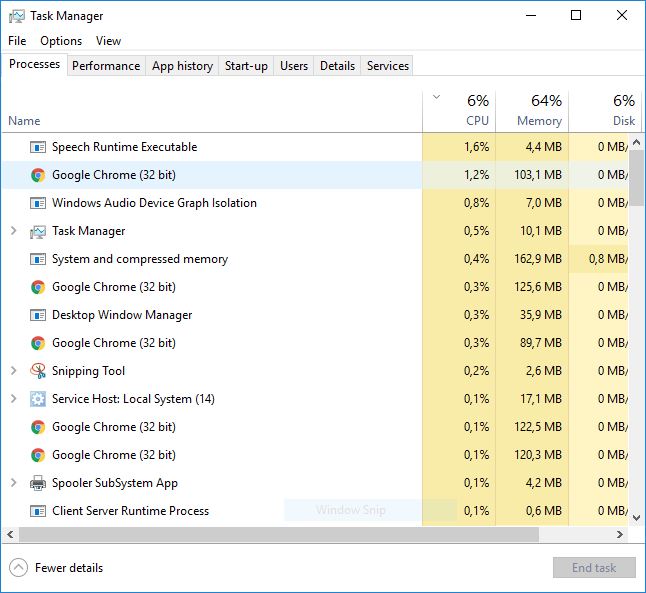Open the Options menu

(x=61, y=41)
